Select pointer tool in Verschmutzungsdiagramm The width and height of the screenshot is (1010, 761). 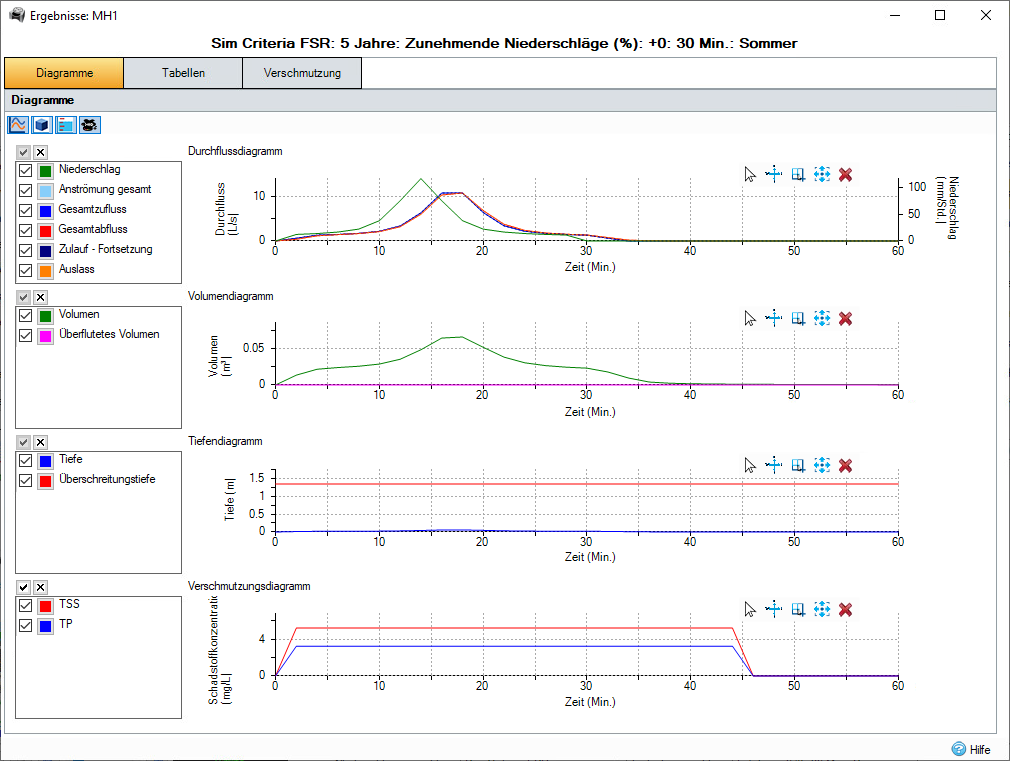pyautogui.click(x=750, y=609)
